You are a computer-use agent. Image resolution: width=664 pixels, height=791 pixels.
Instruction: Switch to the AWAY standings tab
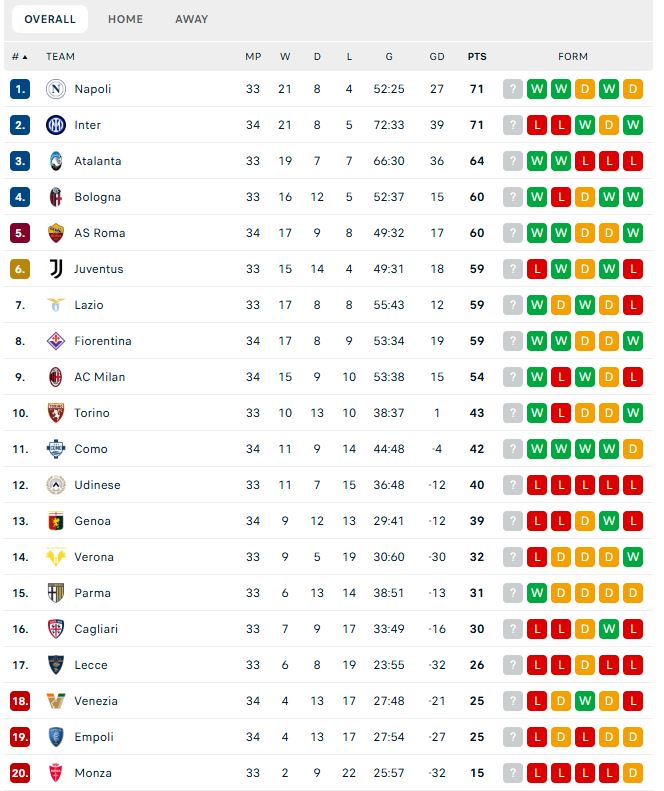point(191,19)
